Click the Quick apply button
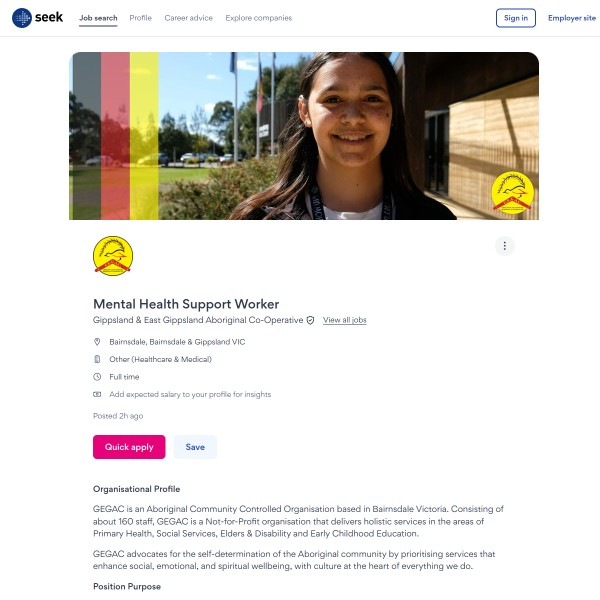This screenshot has height=600, width=600. pyautogui.click(x=129, y=447)
